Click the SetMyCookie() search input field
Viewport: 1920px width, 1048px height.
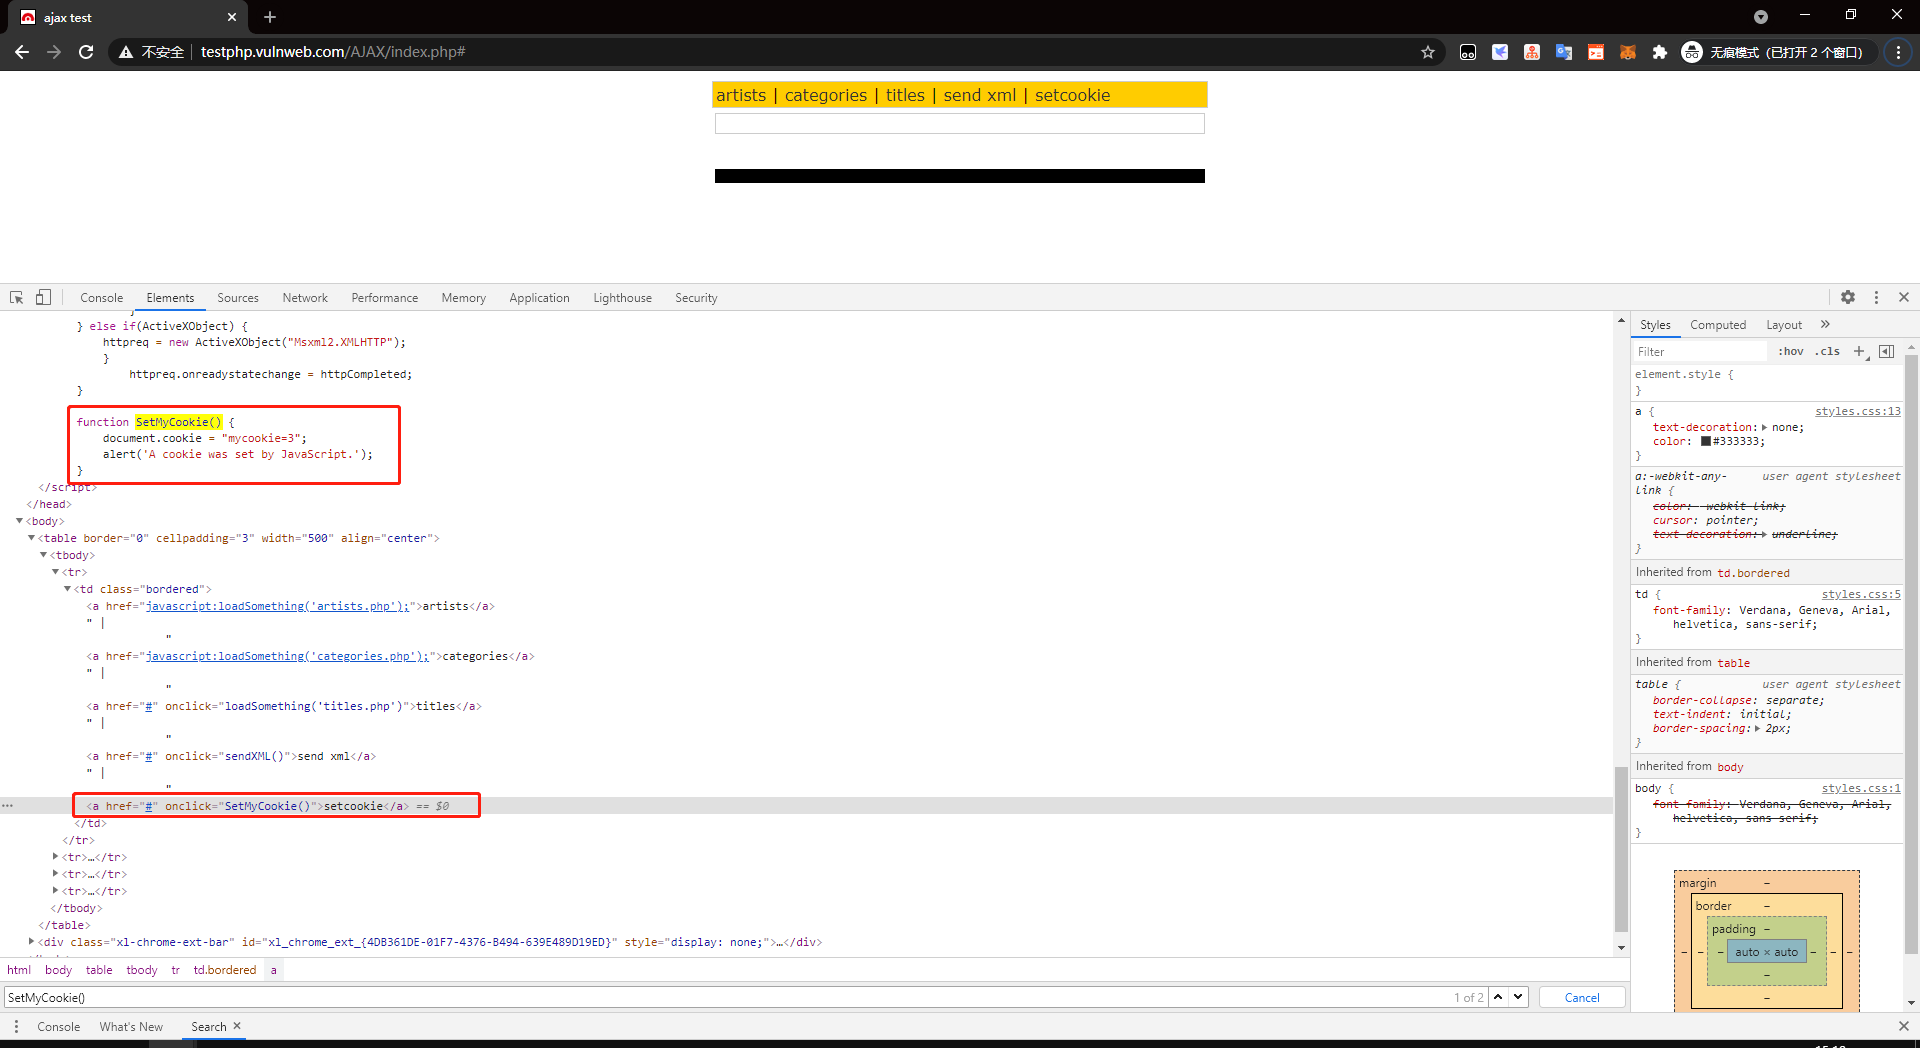[x=400, y=997]
